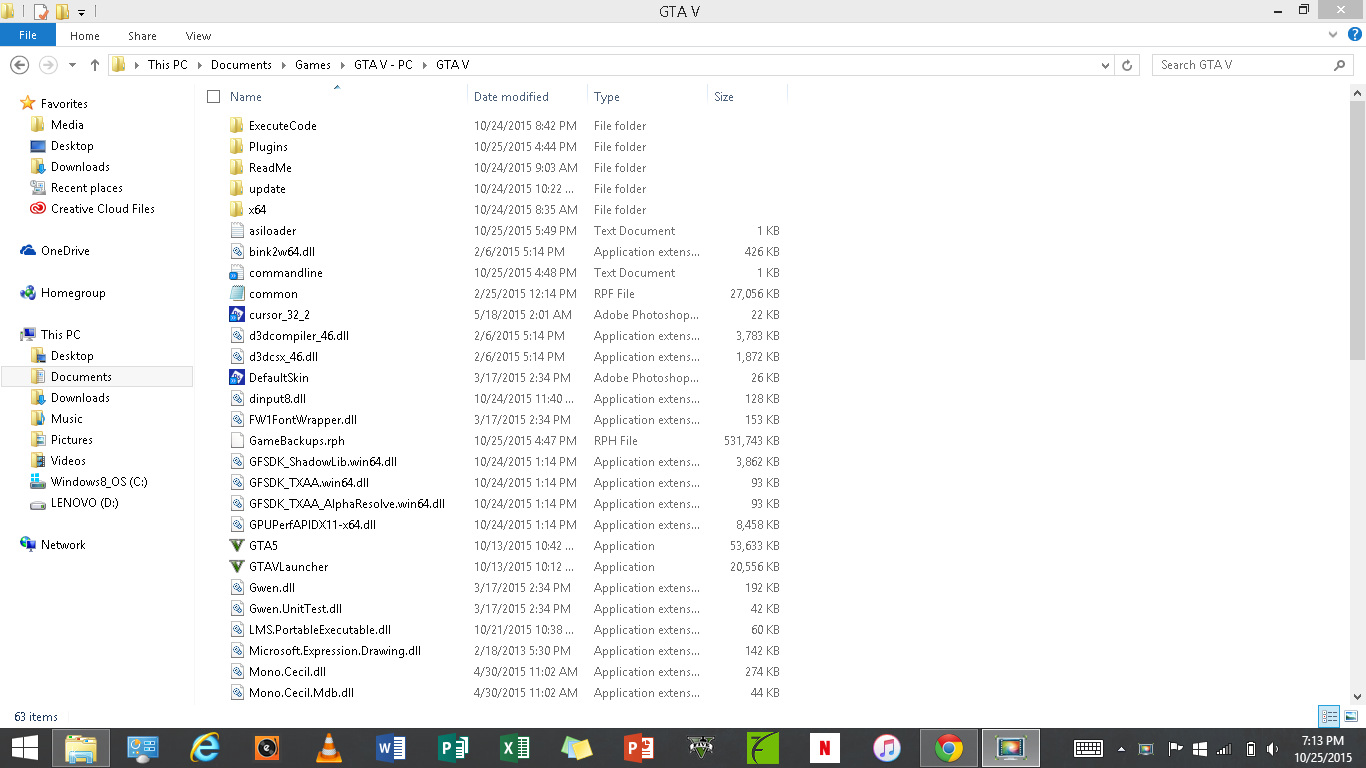Open Netflix from the taskbar

[x=825, y=748]
